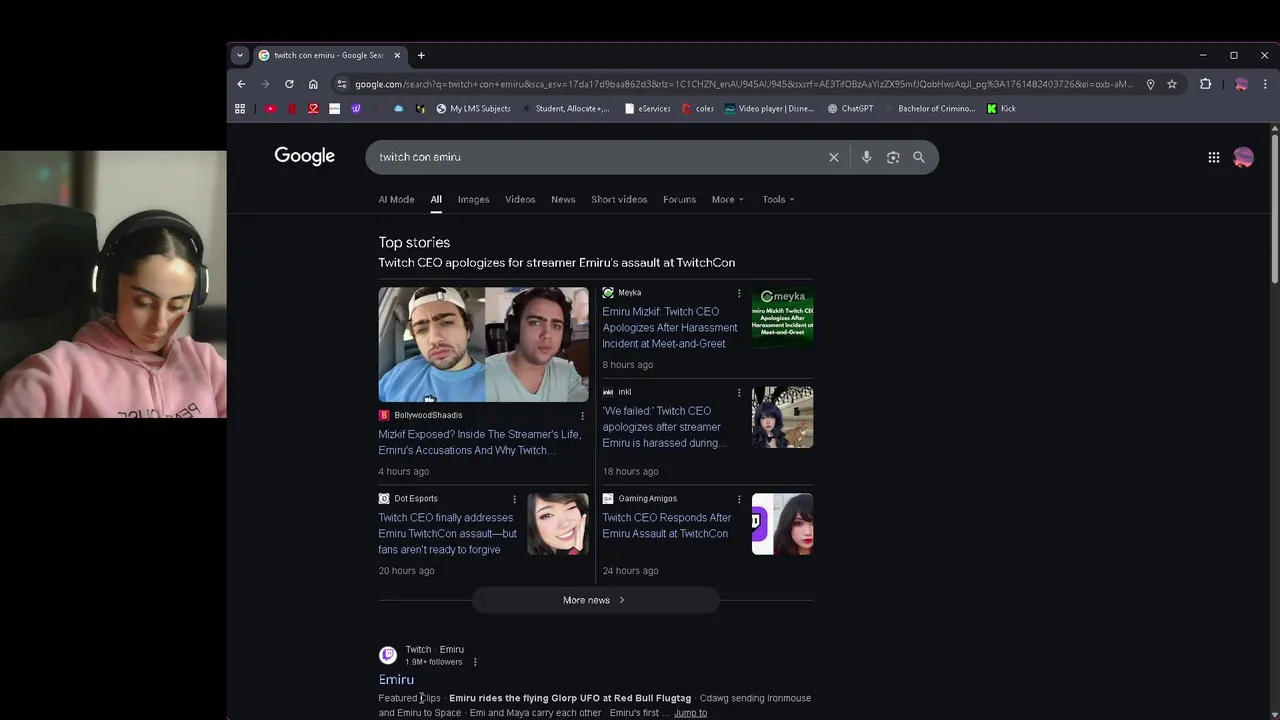Open headline Twitch CEO apologizes for streamer Emiru's assault
Screen dimensions: 1280x720
[x=556, y=263]
